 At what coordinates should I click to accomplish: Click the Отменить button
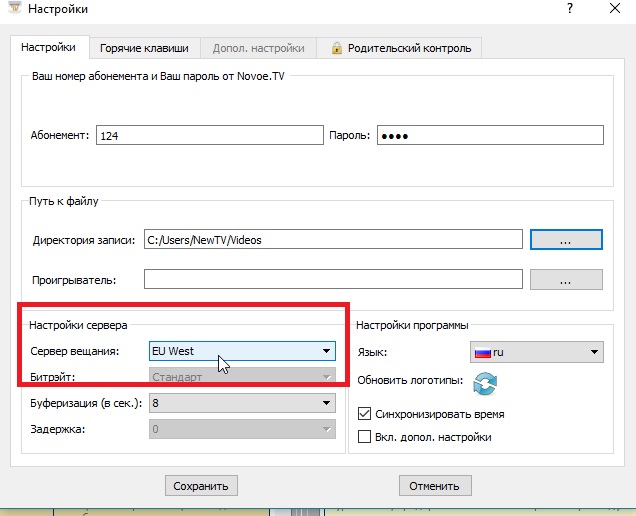(x=435, y=486)
